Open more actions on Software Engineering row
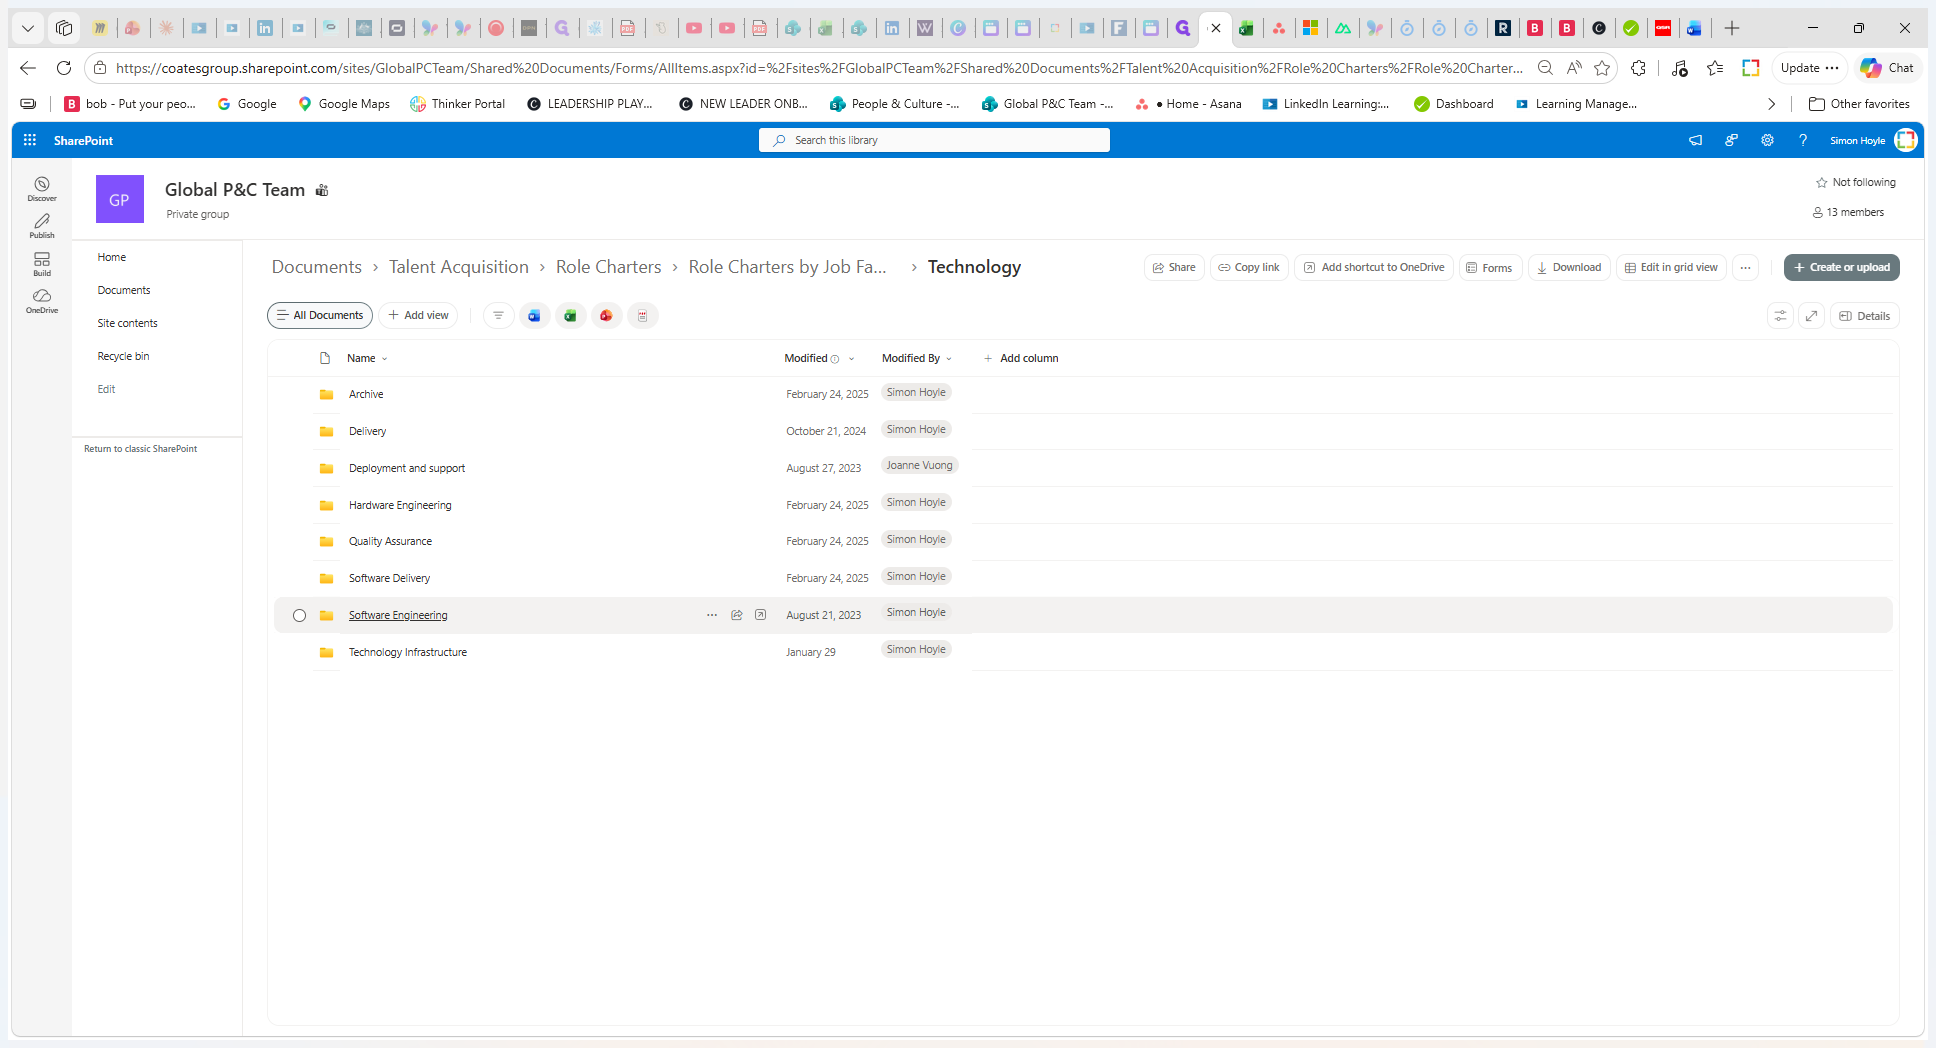Screen dimensions: 1936x1048 pos(712,615)
